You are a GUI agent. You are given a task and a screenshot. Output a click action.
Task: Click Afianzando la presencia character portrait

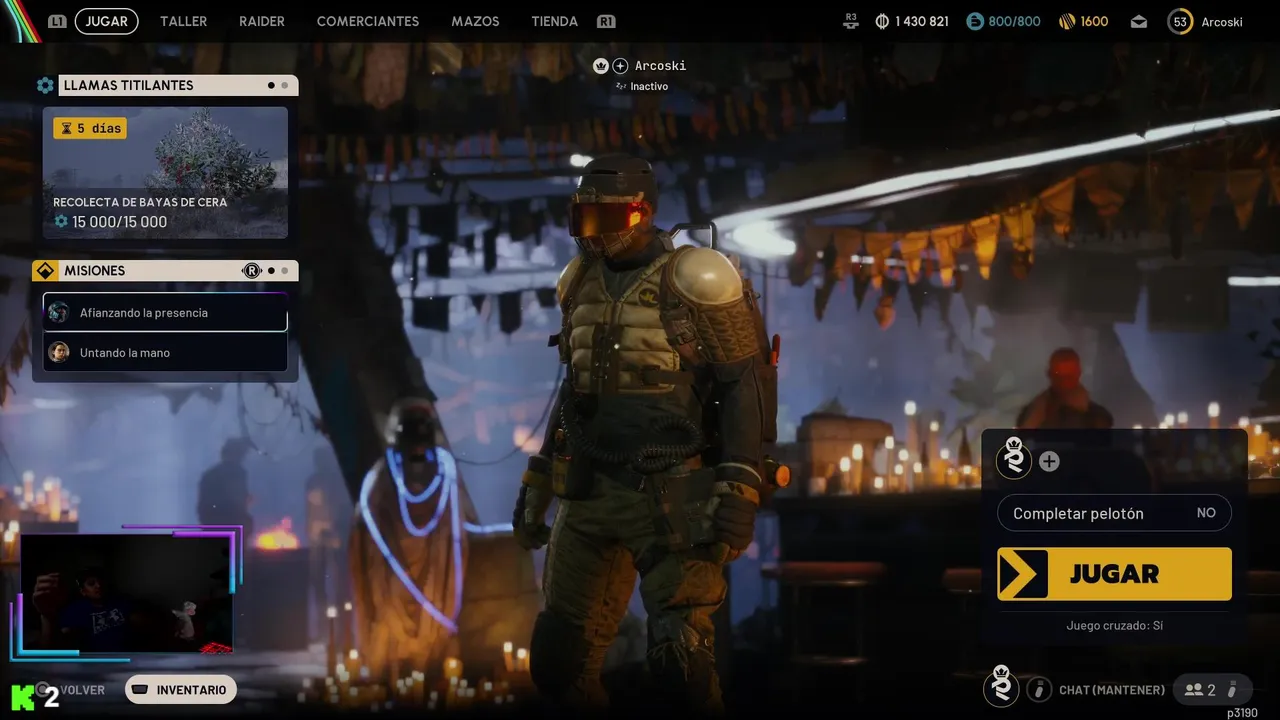pyautogui.click(x=59, y=313)
